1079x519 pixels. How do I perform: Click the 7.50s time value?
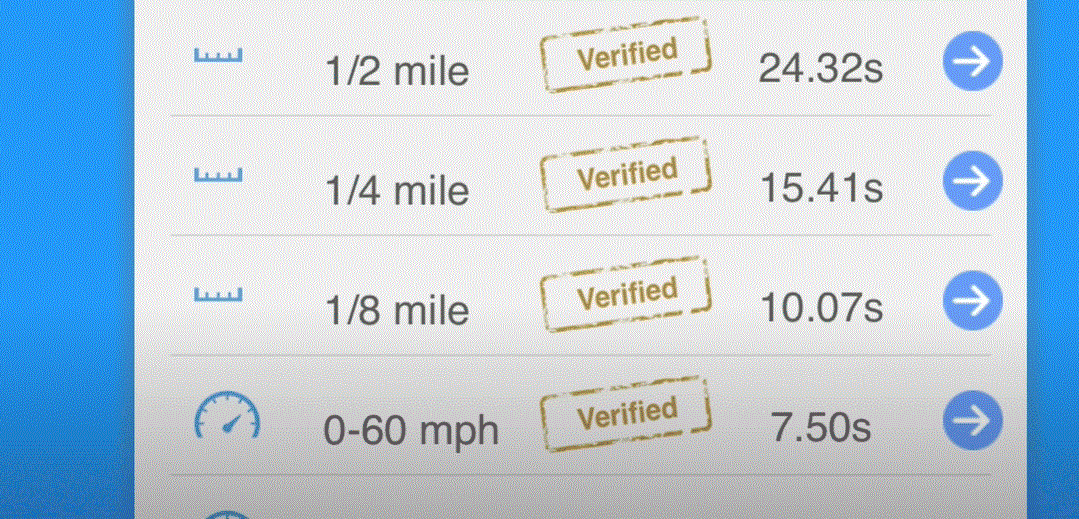pos(821,428)
